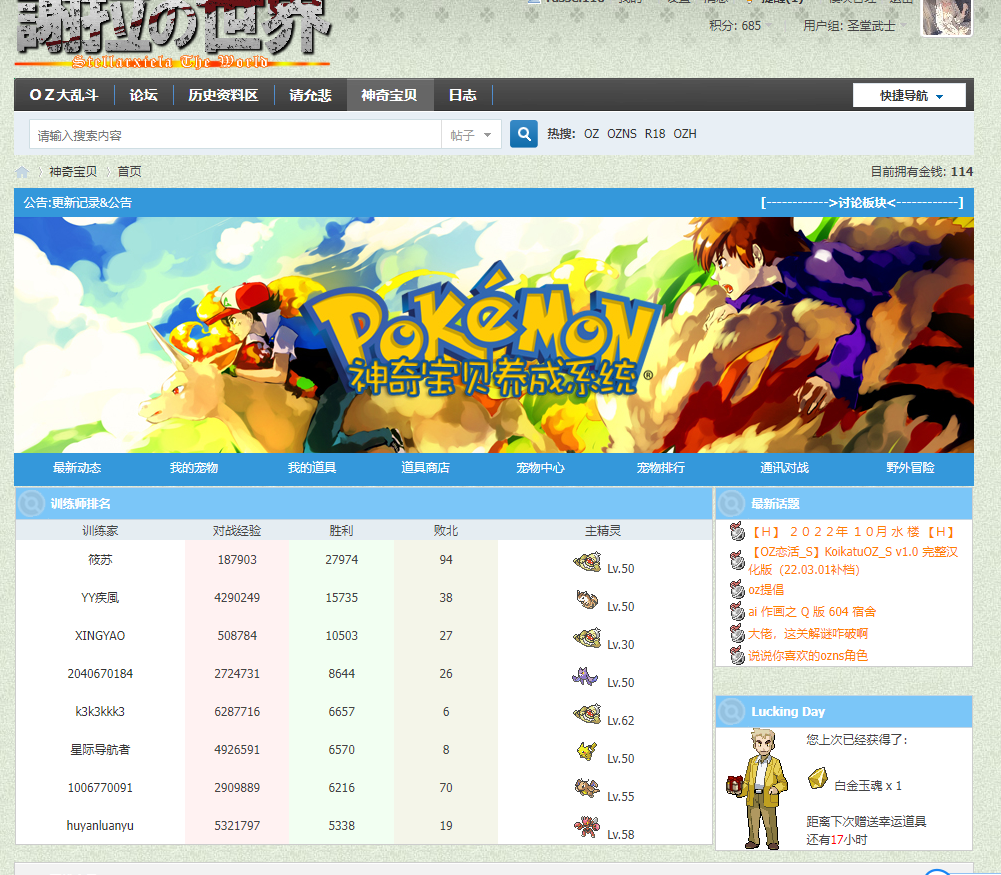This screenshot has width=1001, height=875.
Task: Expand the 快捷导航 dropdown
Action: tap(909, 96)
